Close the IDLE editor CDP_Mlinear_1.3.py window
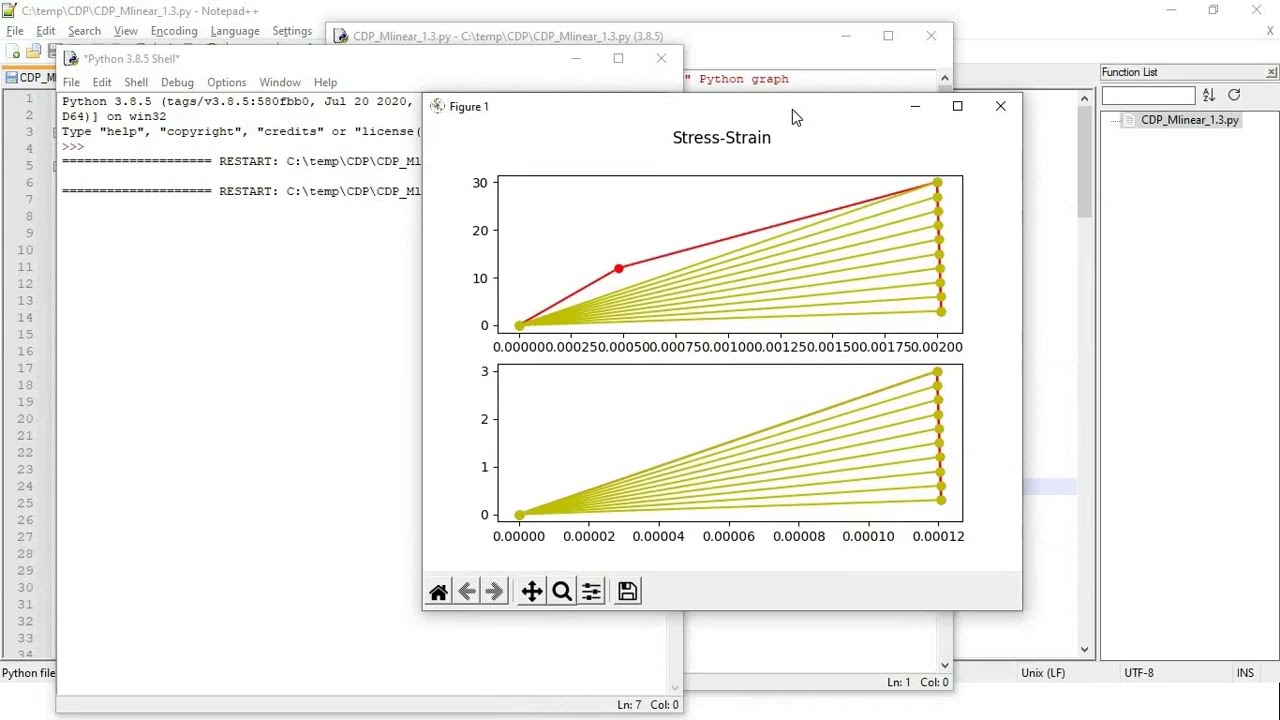Screen dimensions: 1280x720 [931, 36]
